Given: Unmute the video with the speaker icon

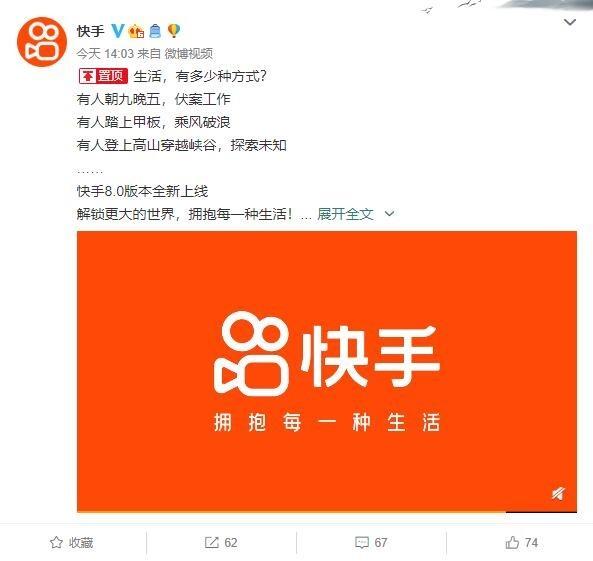Looking at the screenshot, I should (x=559, y=493).
